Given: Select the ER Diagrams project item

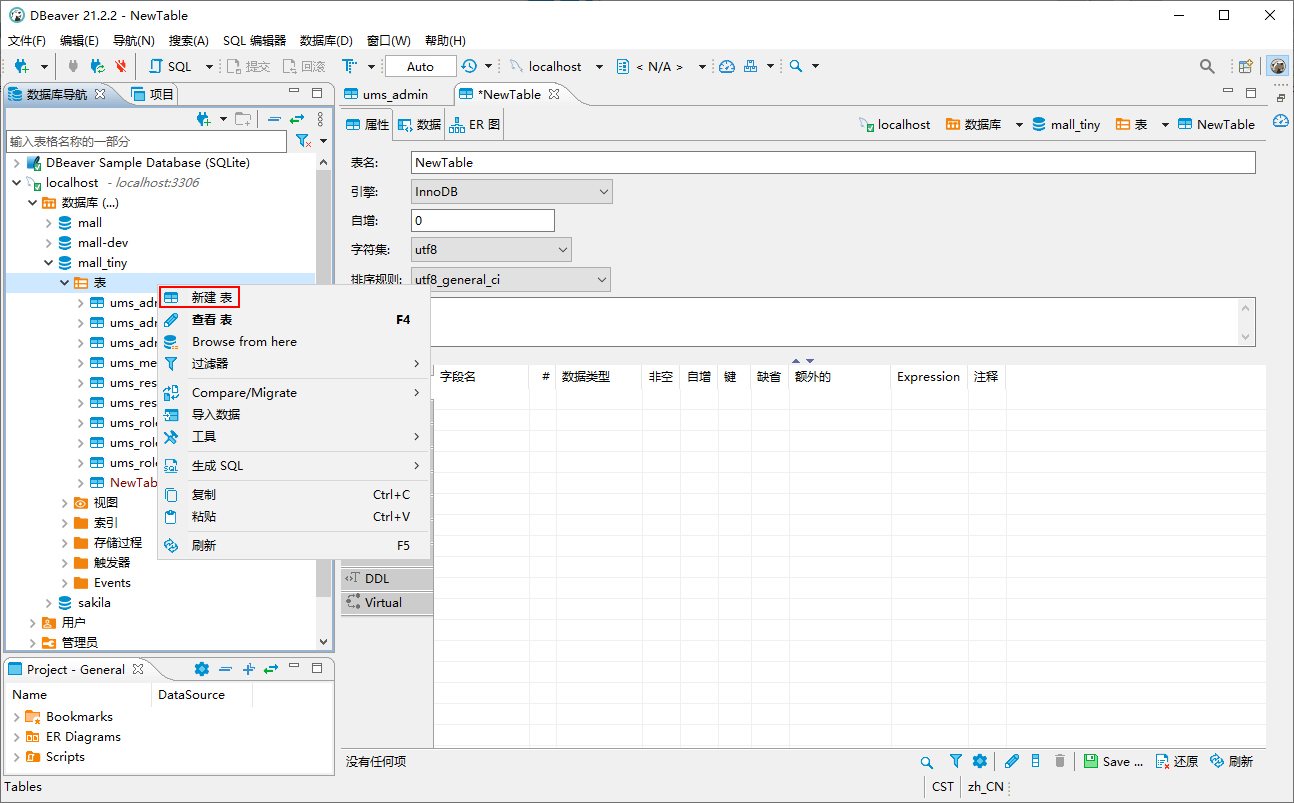Looking at the screenshot, I should [x=83, y=737].
